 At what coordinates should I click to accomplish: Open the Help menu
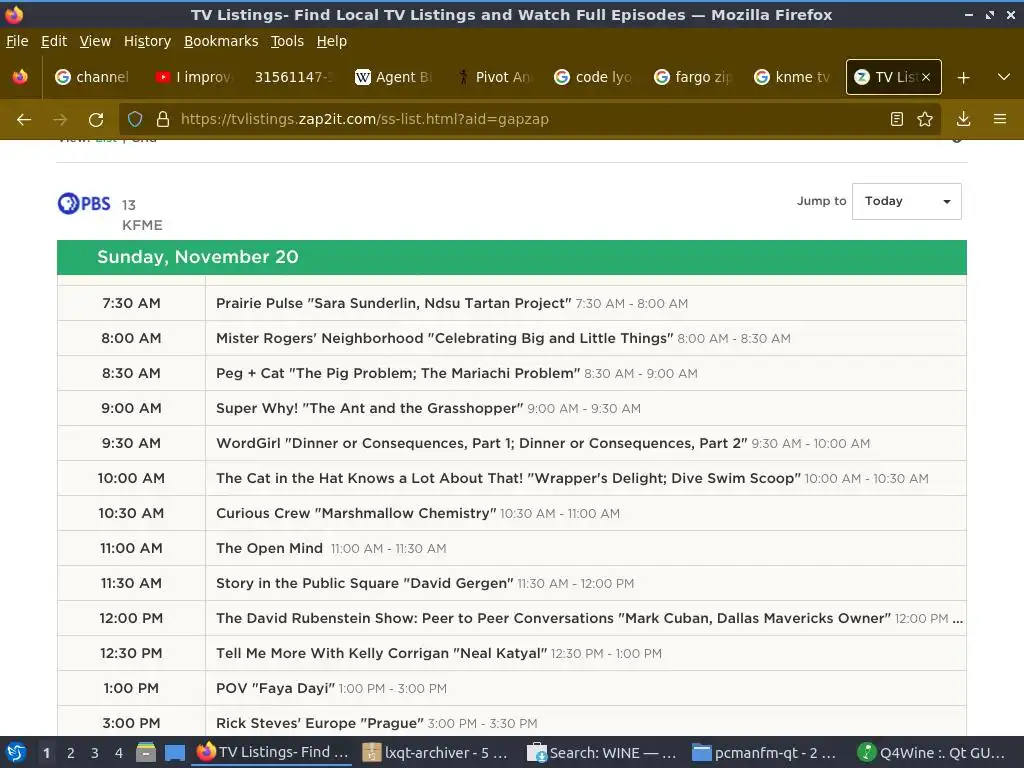(x=332, y=41)
